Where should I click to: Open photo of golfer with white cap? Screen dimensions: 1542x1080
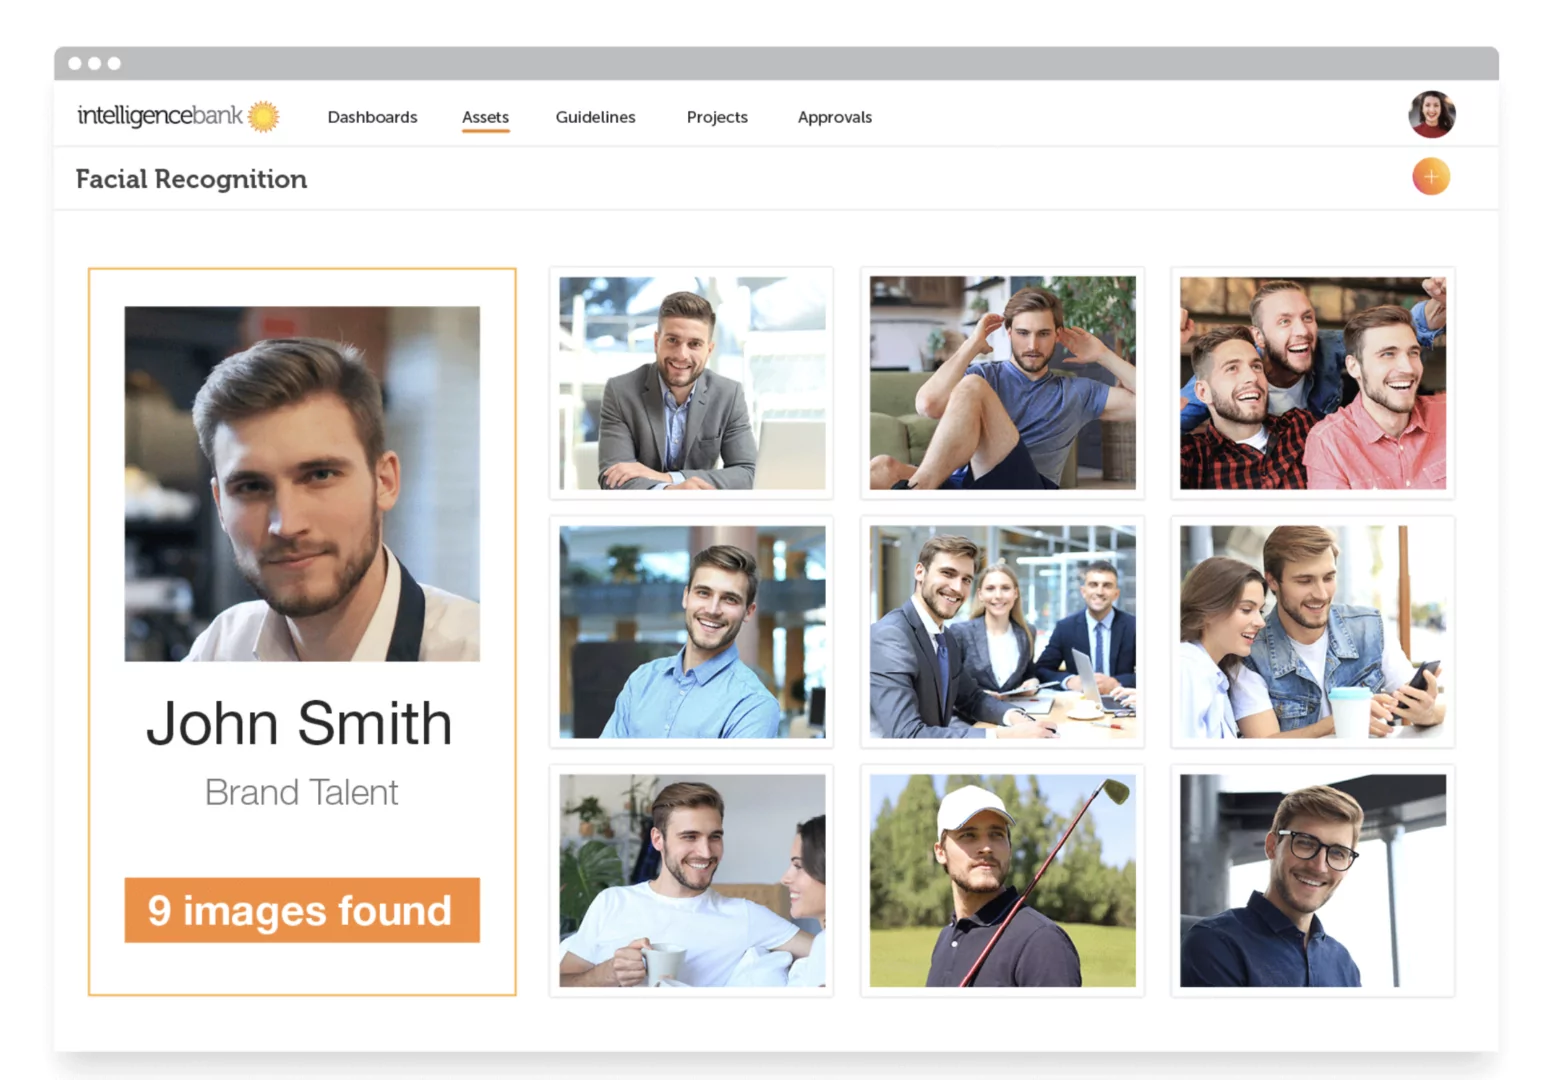(1002, 881)
